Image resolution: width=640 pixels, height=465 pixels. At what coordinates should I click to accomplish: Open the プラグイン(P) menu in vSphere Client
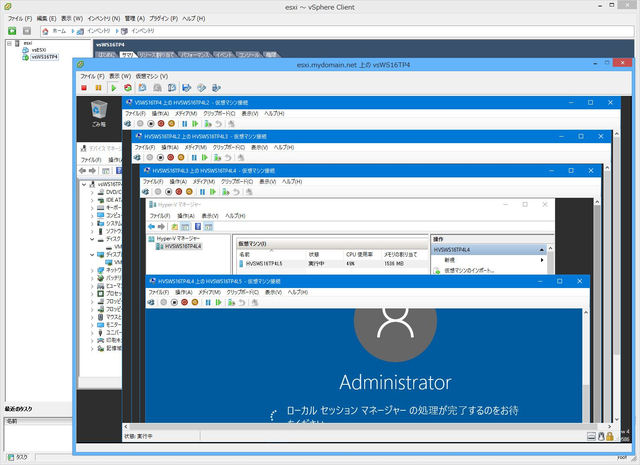pyautogui.click(x=163, y=19)
